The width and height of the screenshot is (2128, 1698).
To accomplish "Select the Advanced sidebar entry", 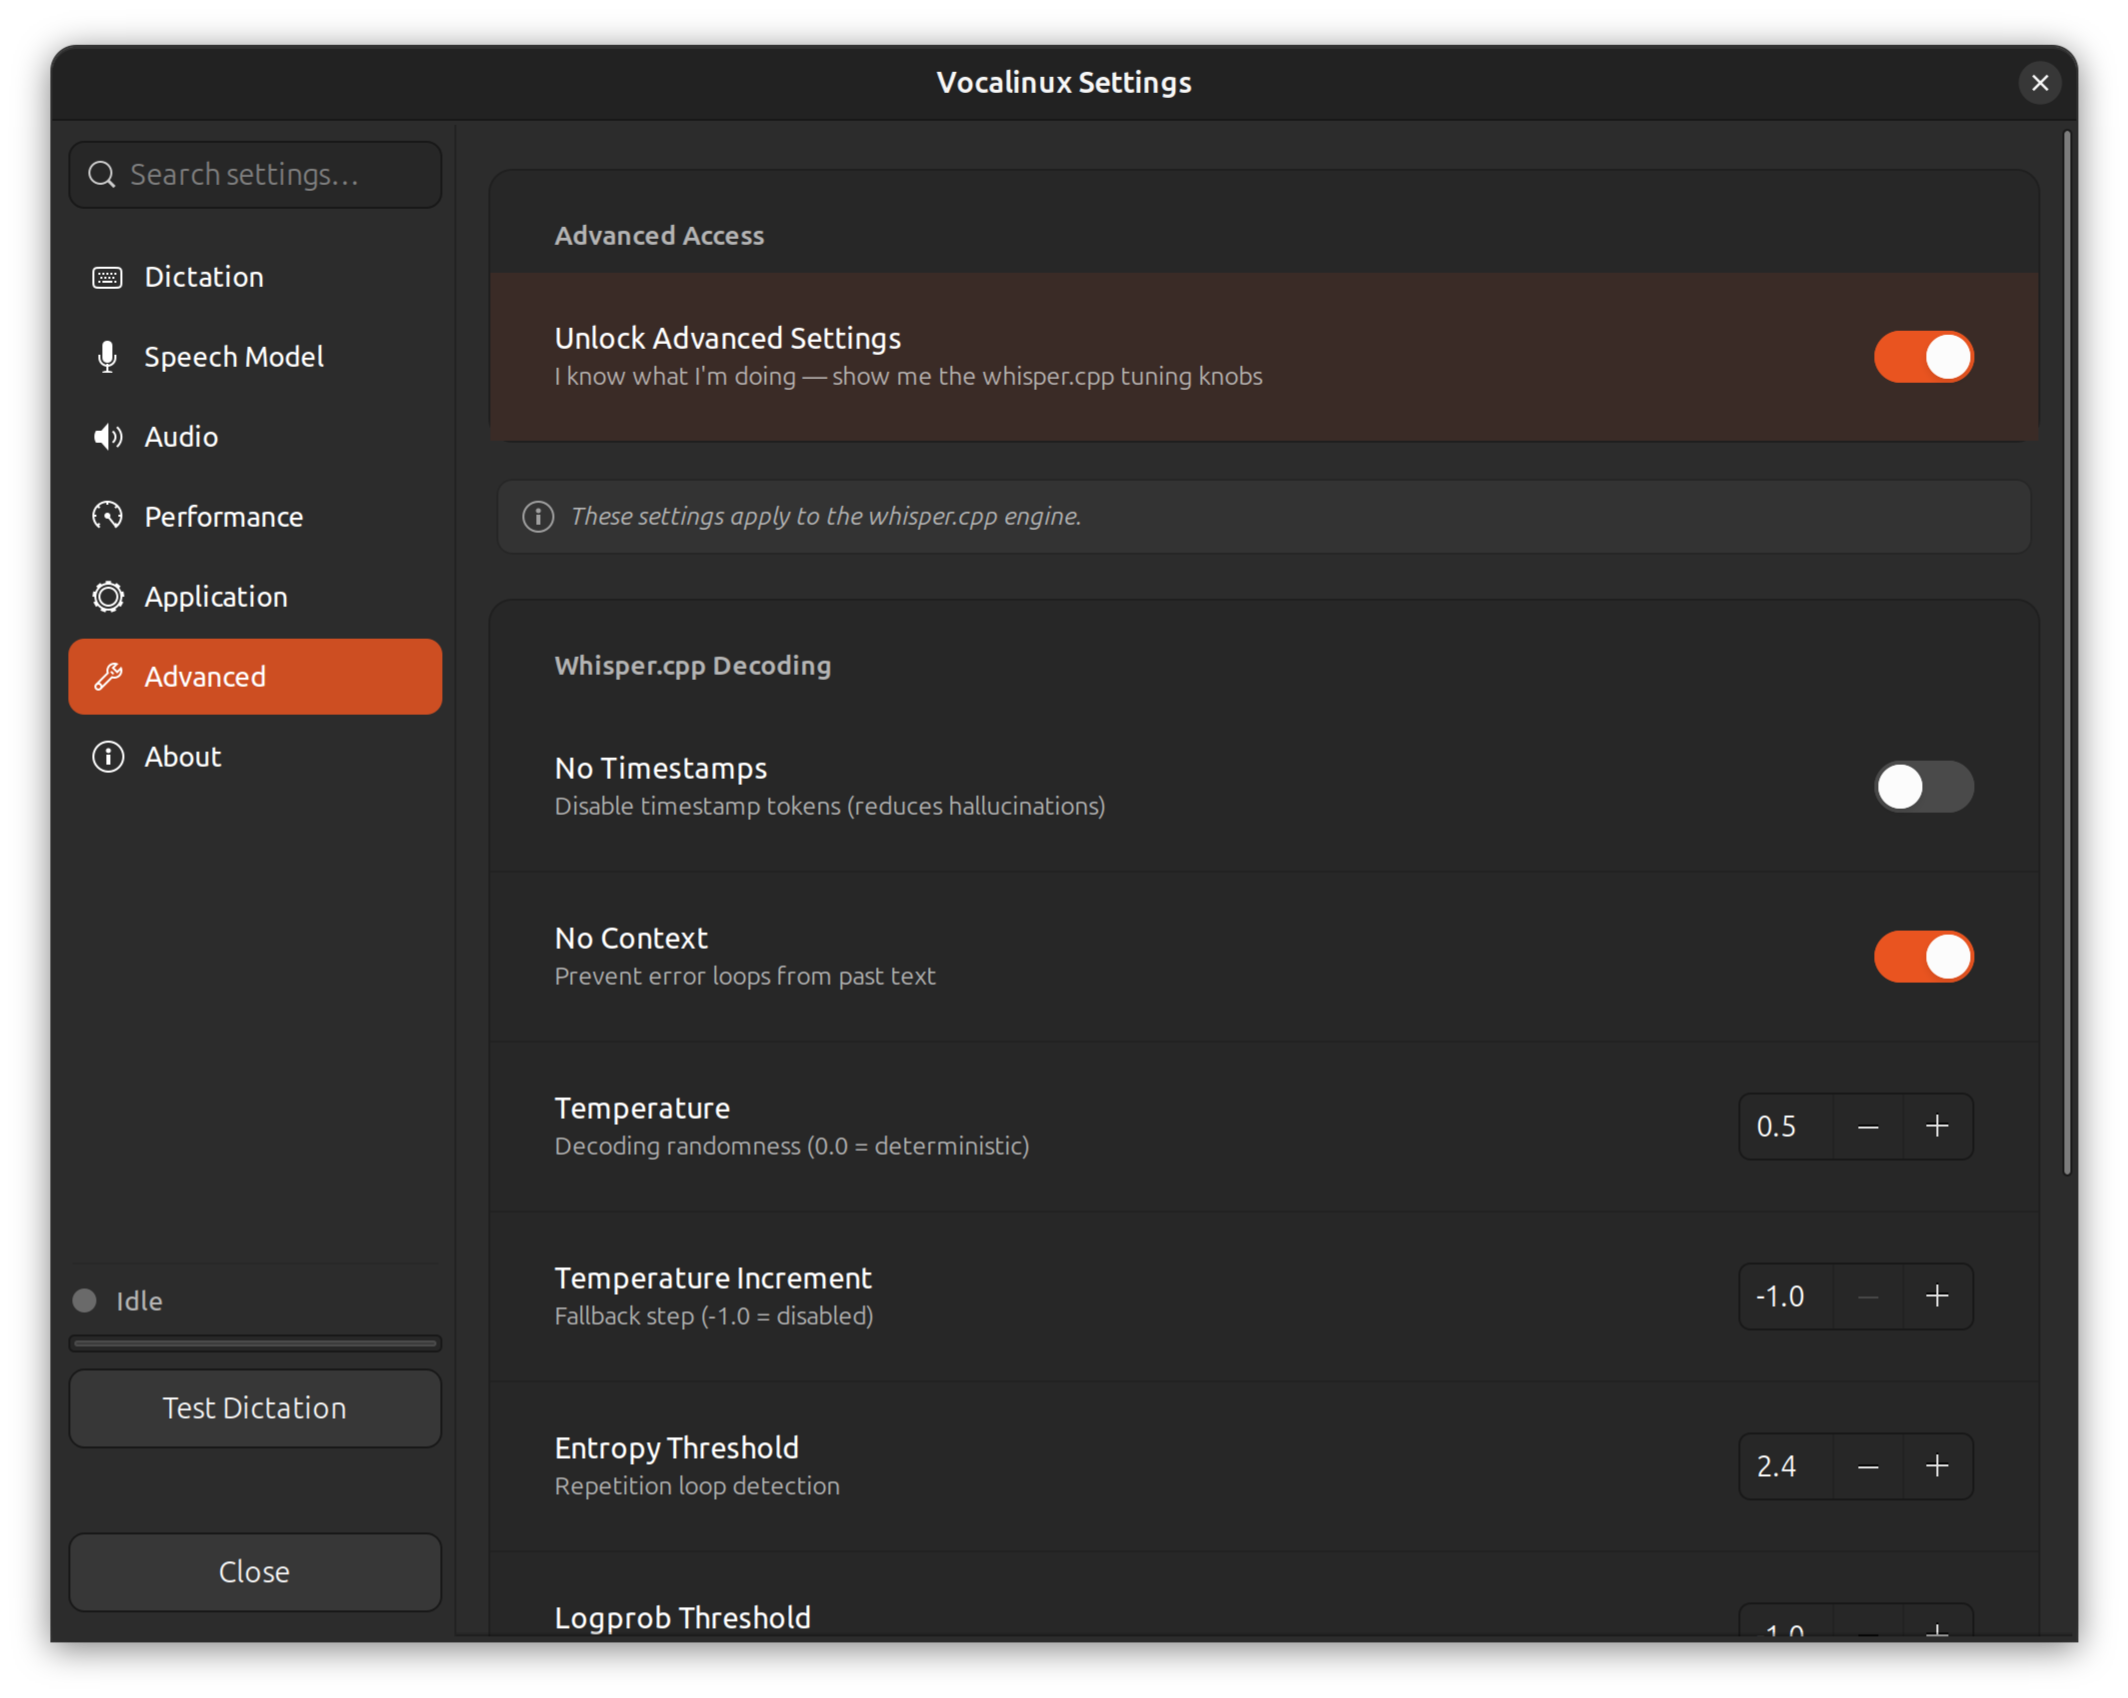I will (x=255, y=677).
